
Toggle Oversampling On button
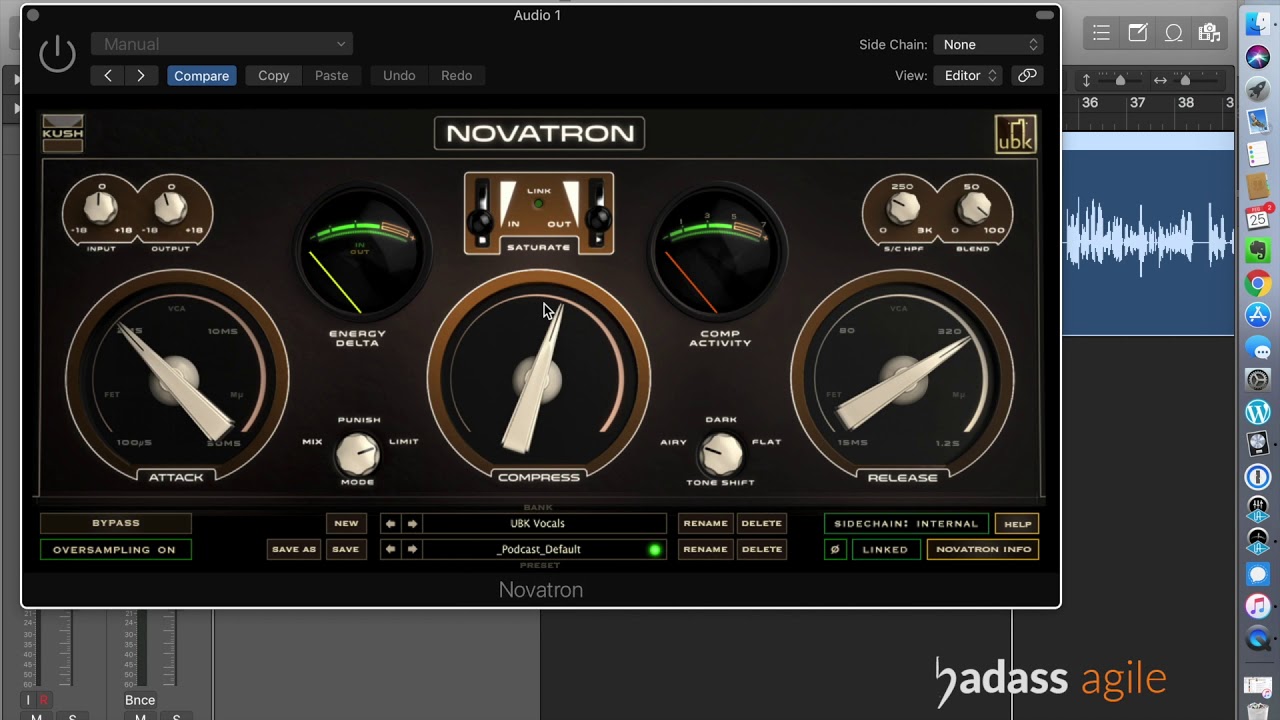point(116,549)
